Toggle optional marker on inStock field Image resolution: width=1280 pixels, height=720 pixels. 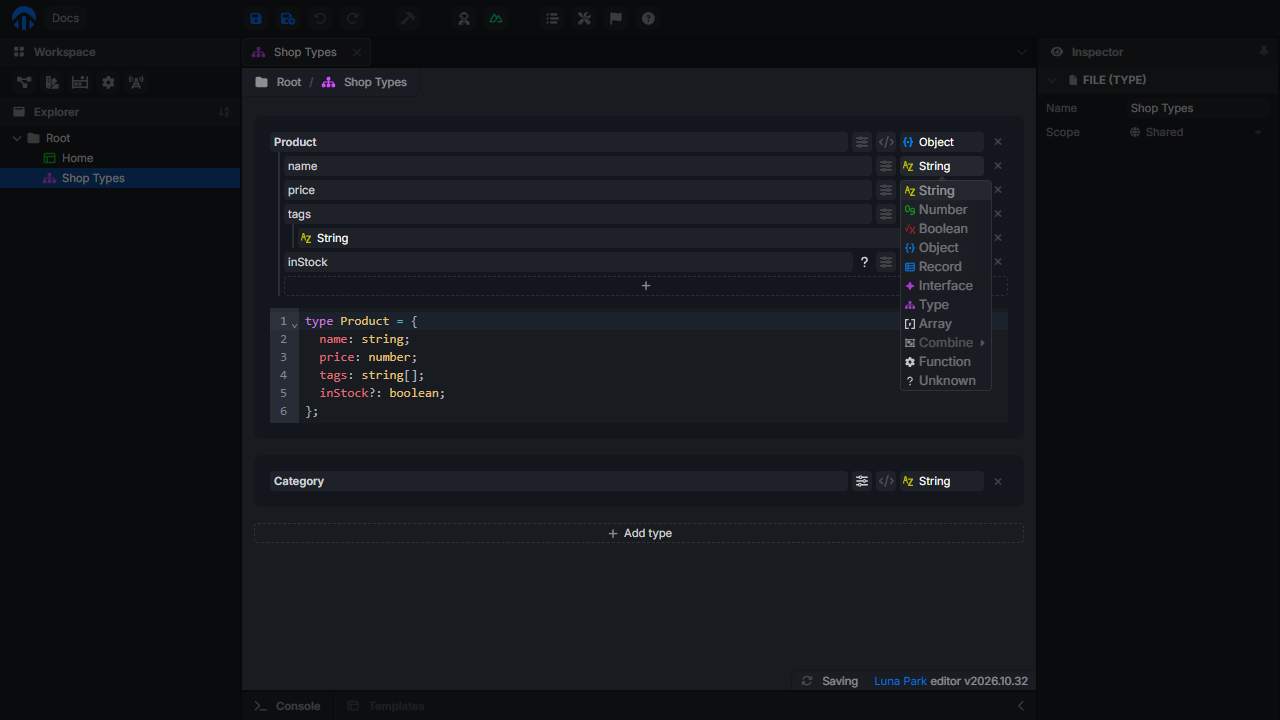click(864, 262)
